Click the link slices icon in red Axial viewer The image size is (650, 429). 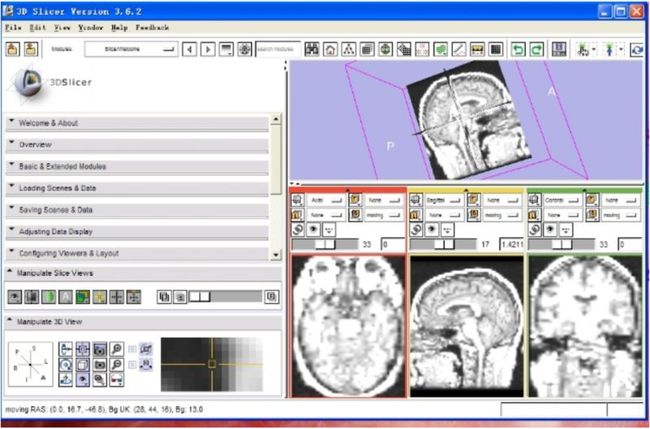[298, 229]
